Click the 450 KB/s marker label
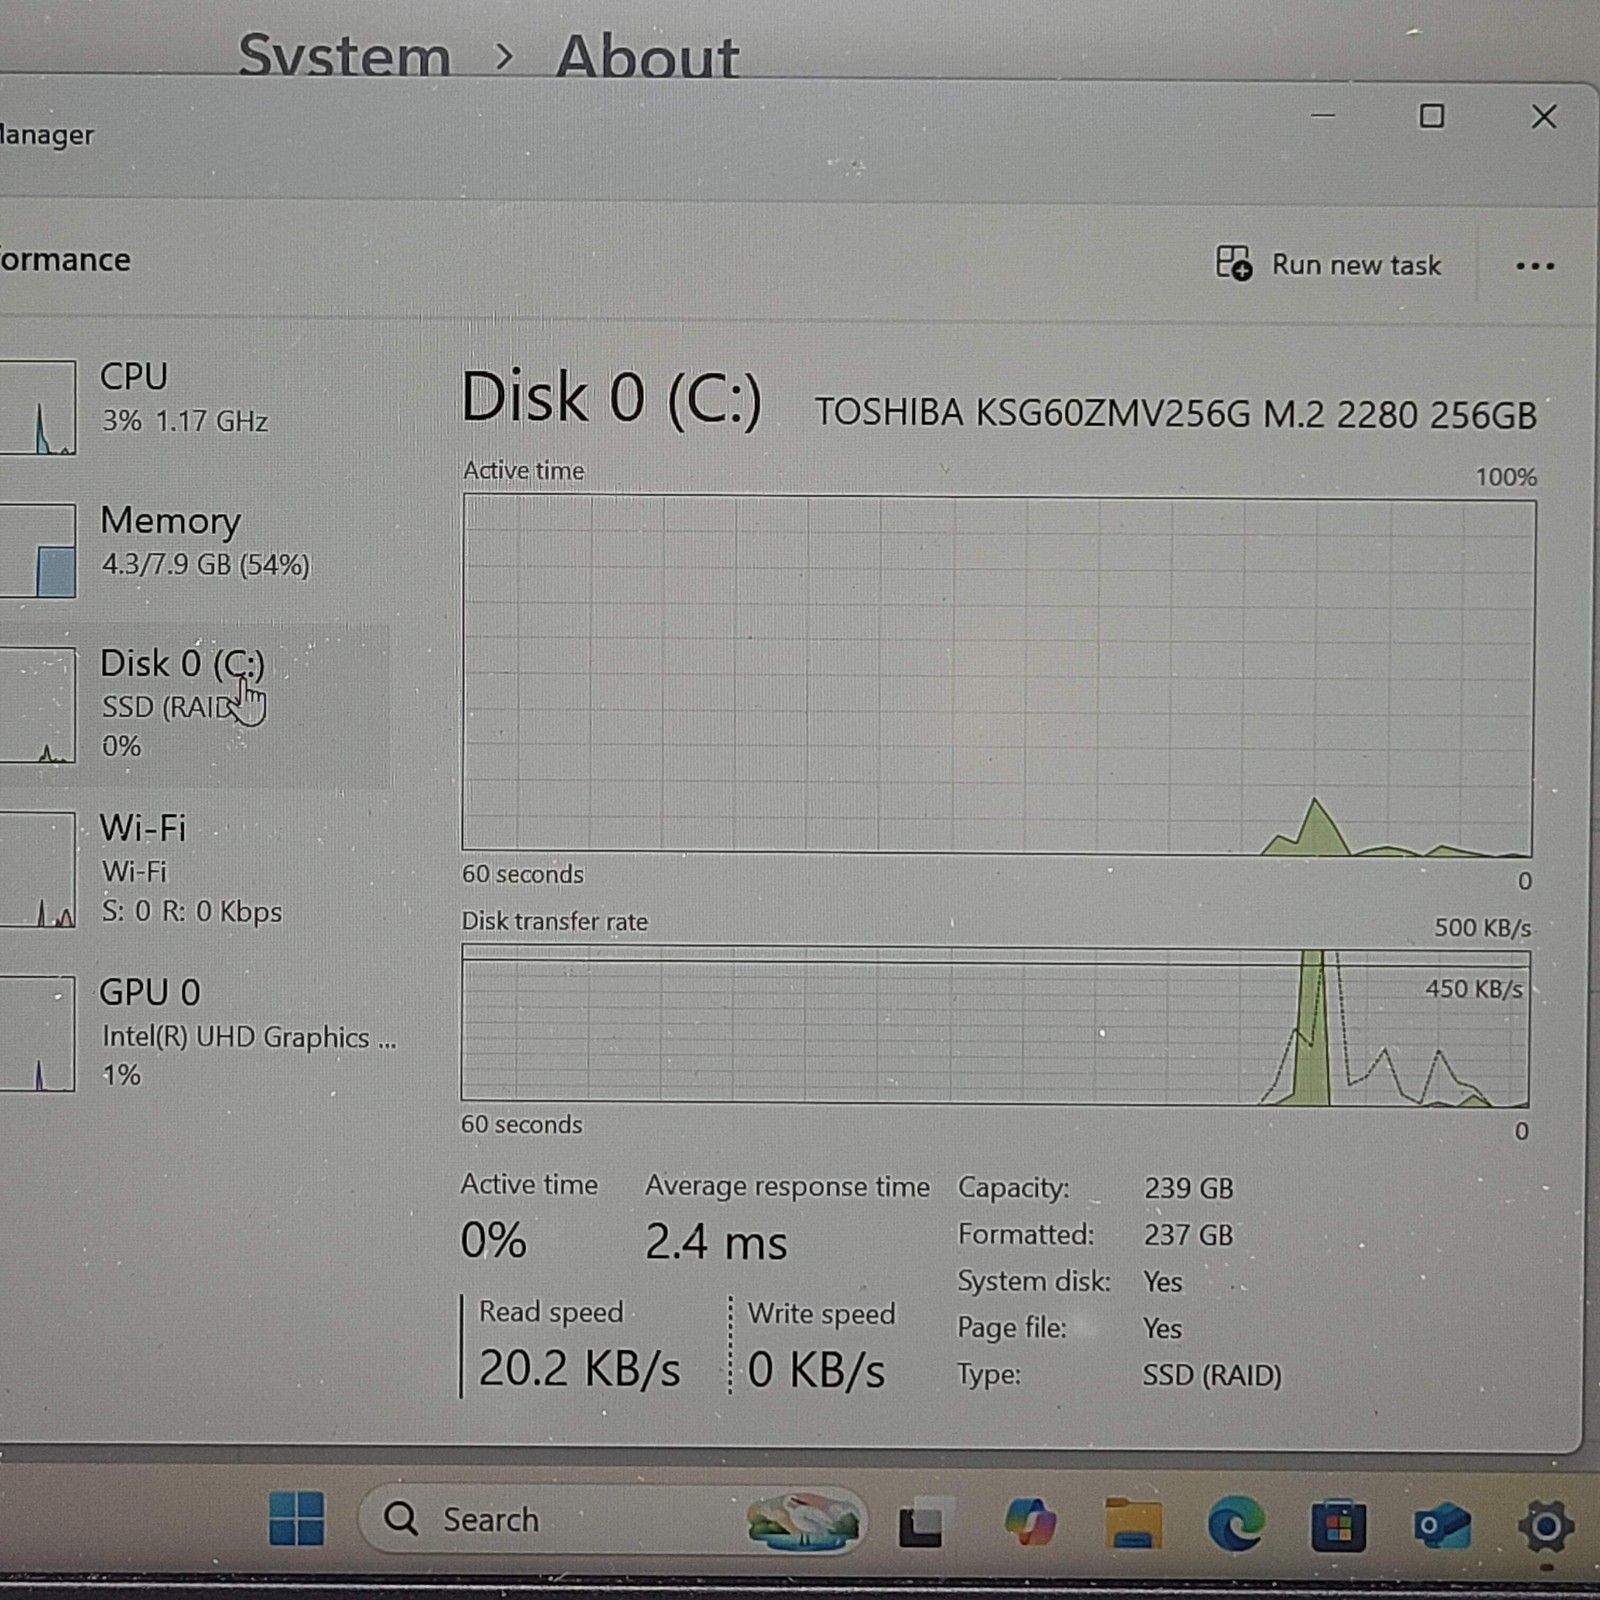 pos(1473,989)
